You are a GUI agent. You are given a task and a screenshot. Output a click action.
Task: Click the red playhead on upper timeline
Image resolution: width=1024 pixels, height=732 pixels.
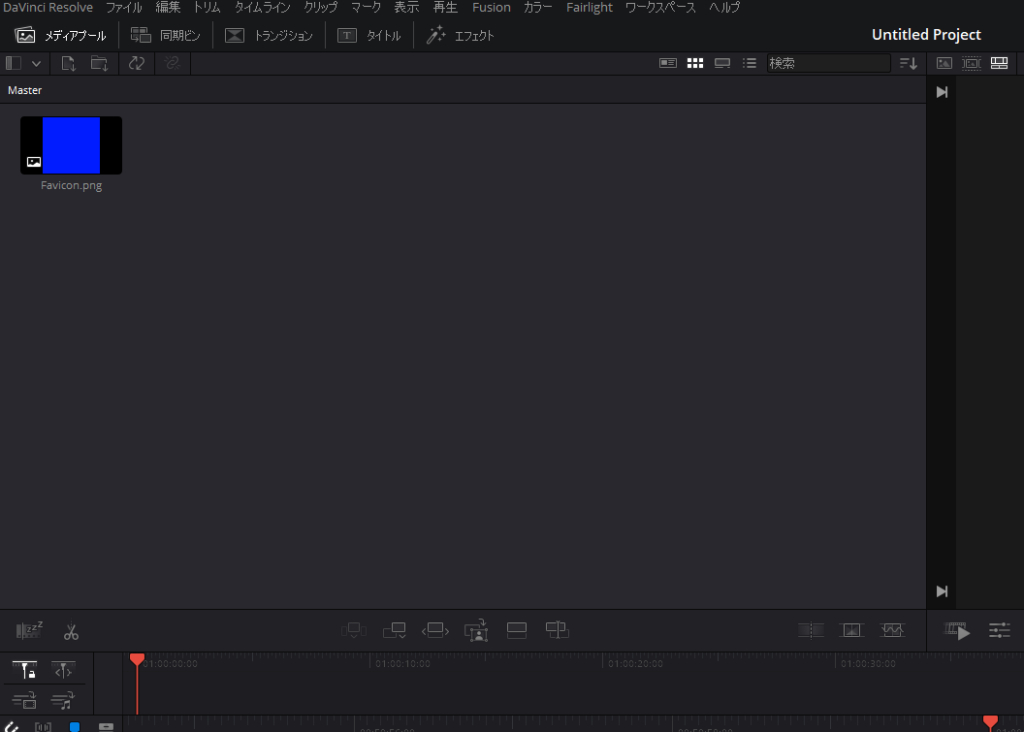point(137,660)
